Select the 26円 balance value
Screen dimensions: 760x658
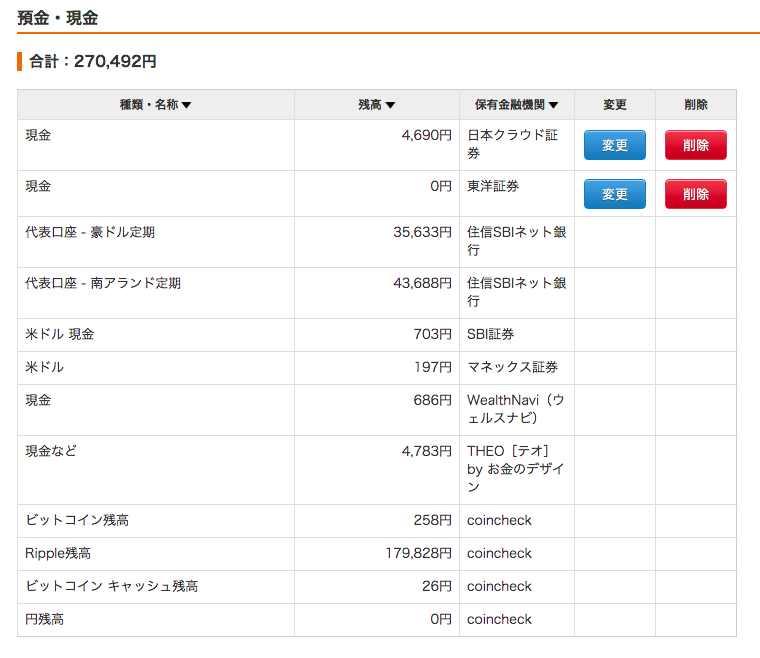click(437, 586)
